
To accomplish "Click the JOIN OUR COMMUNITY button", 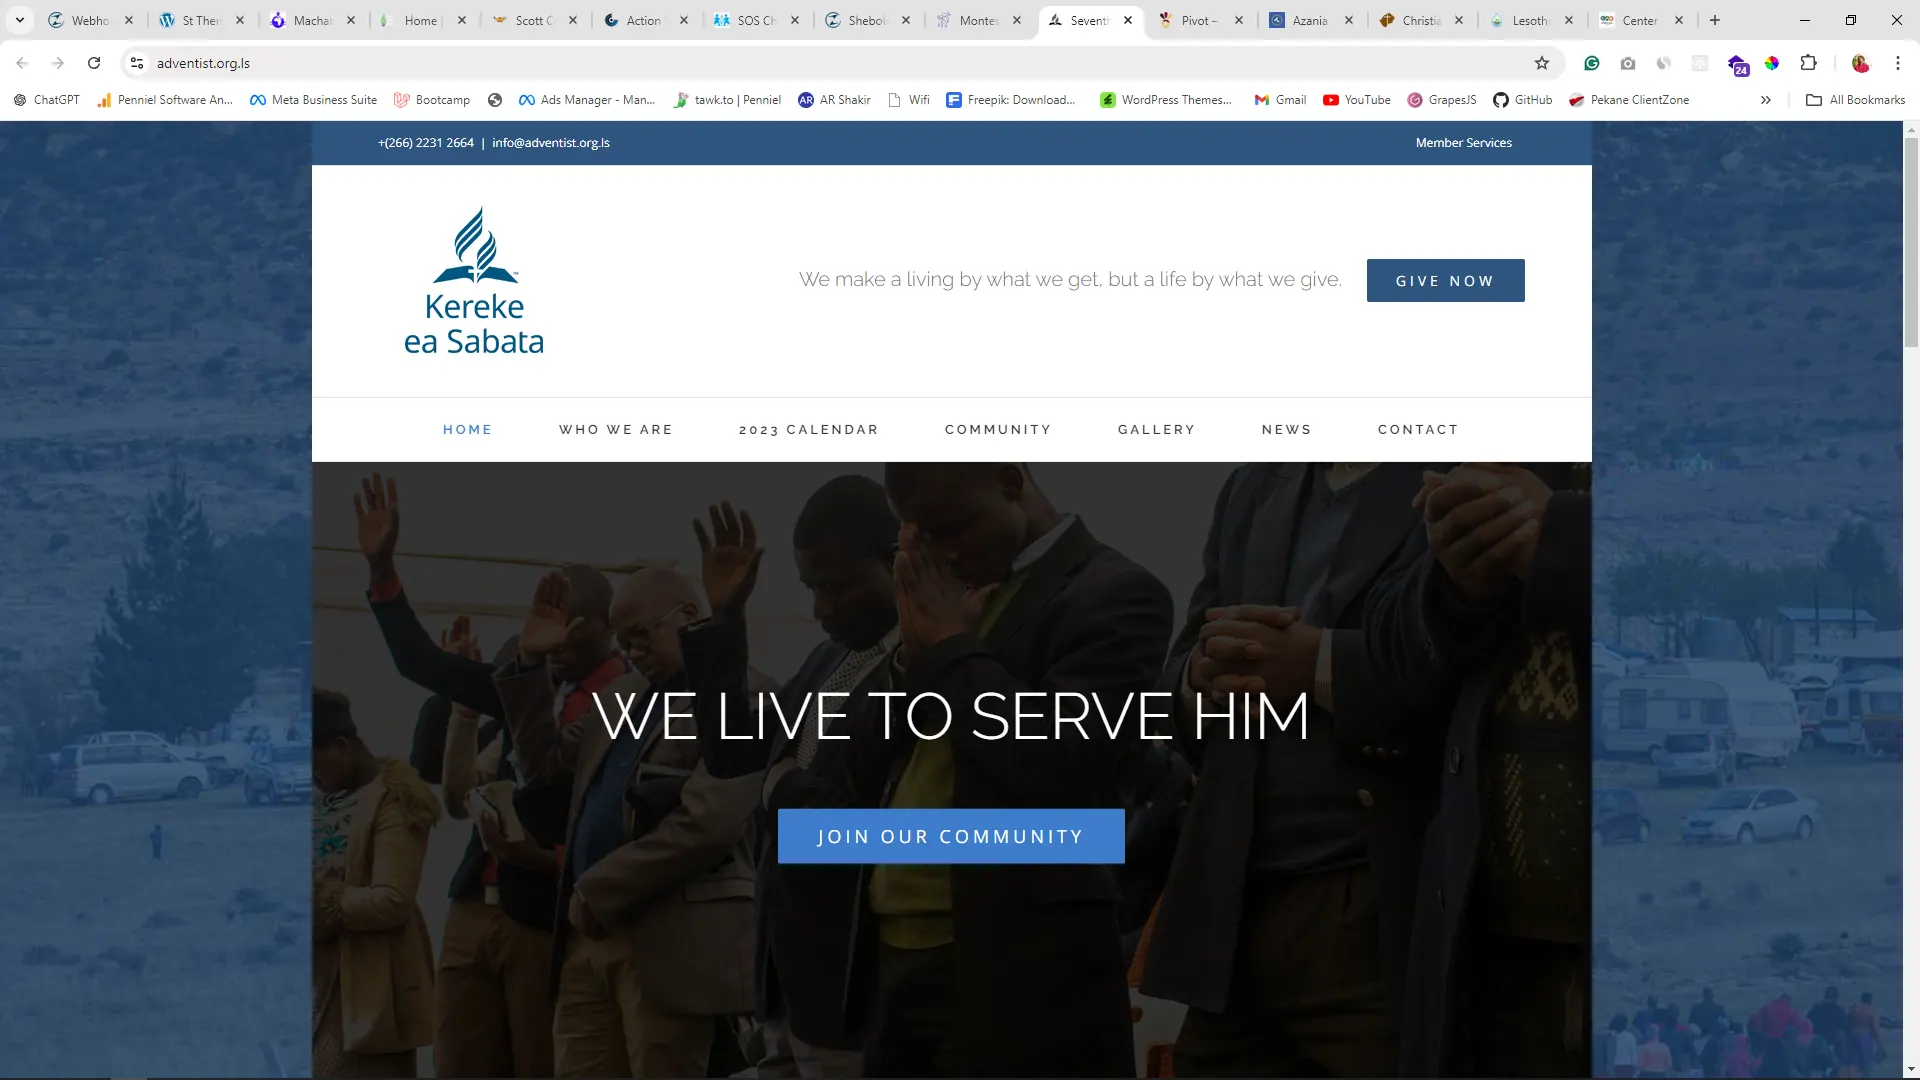I will coord(951,837).
